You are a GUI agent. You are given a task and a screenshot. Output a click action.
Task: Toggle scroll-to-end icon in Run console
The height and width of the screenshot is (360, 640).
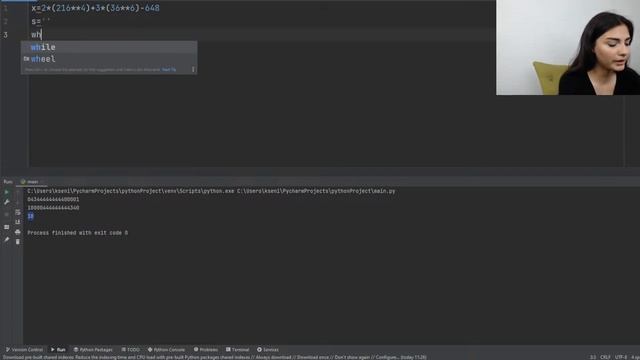point(18,222)
